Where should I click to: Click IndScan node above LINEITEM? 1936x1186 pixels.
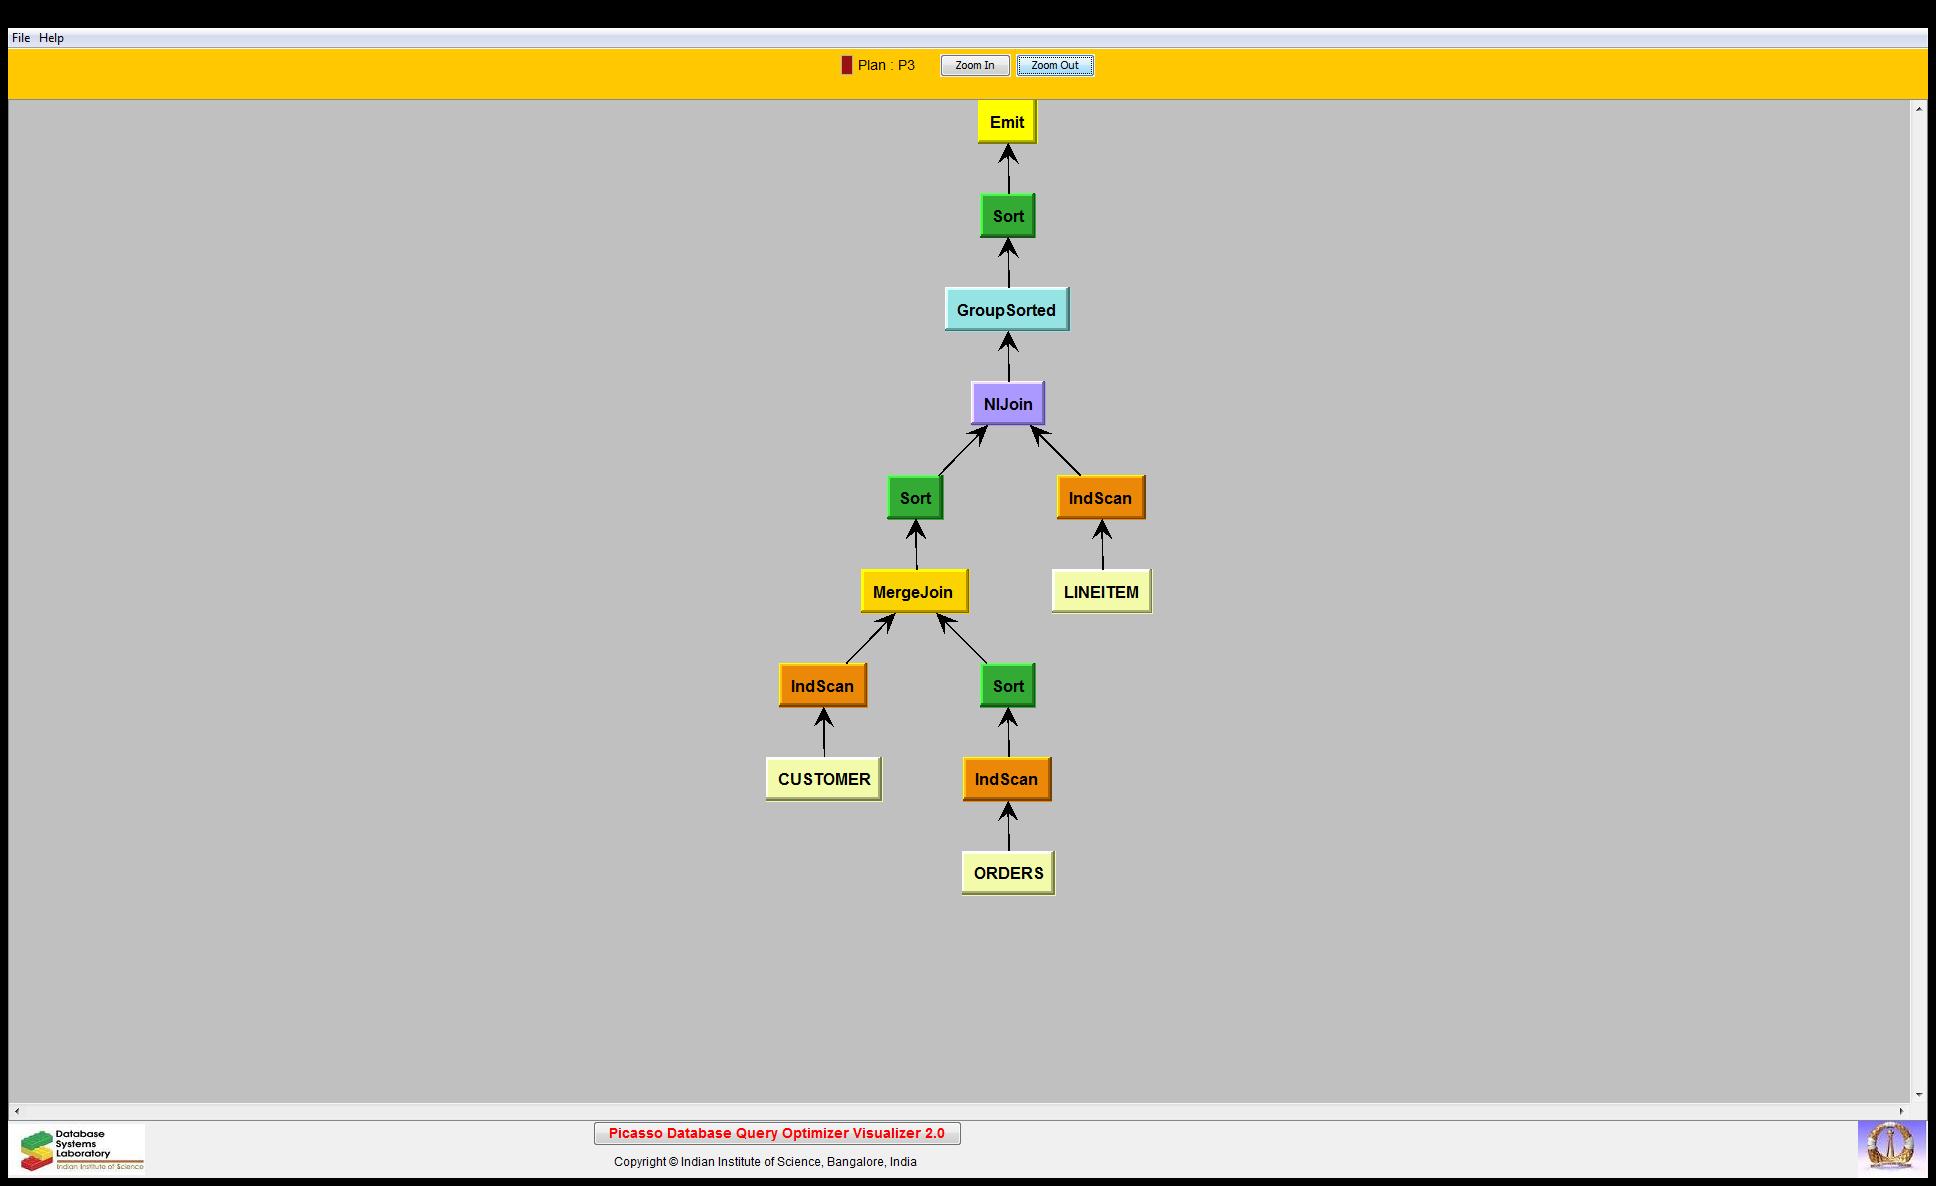tap(1100, 498)
